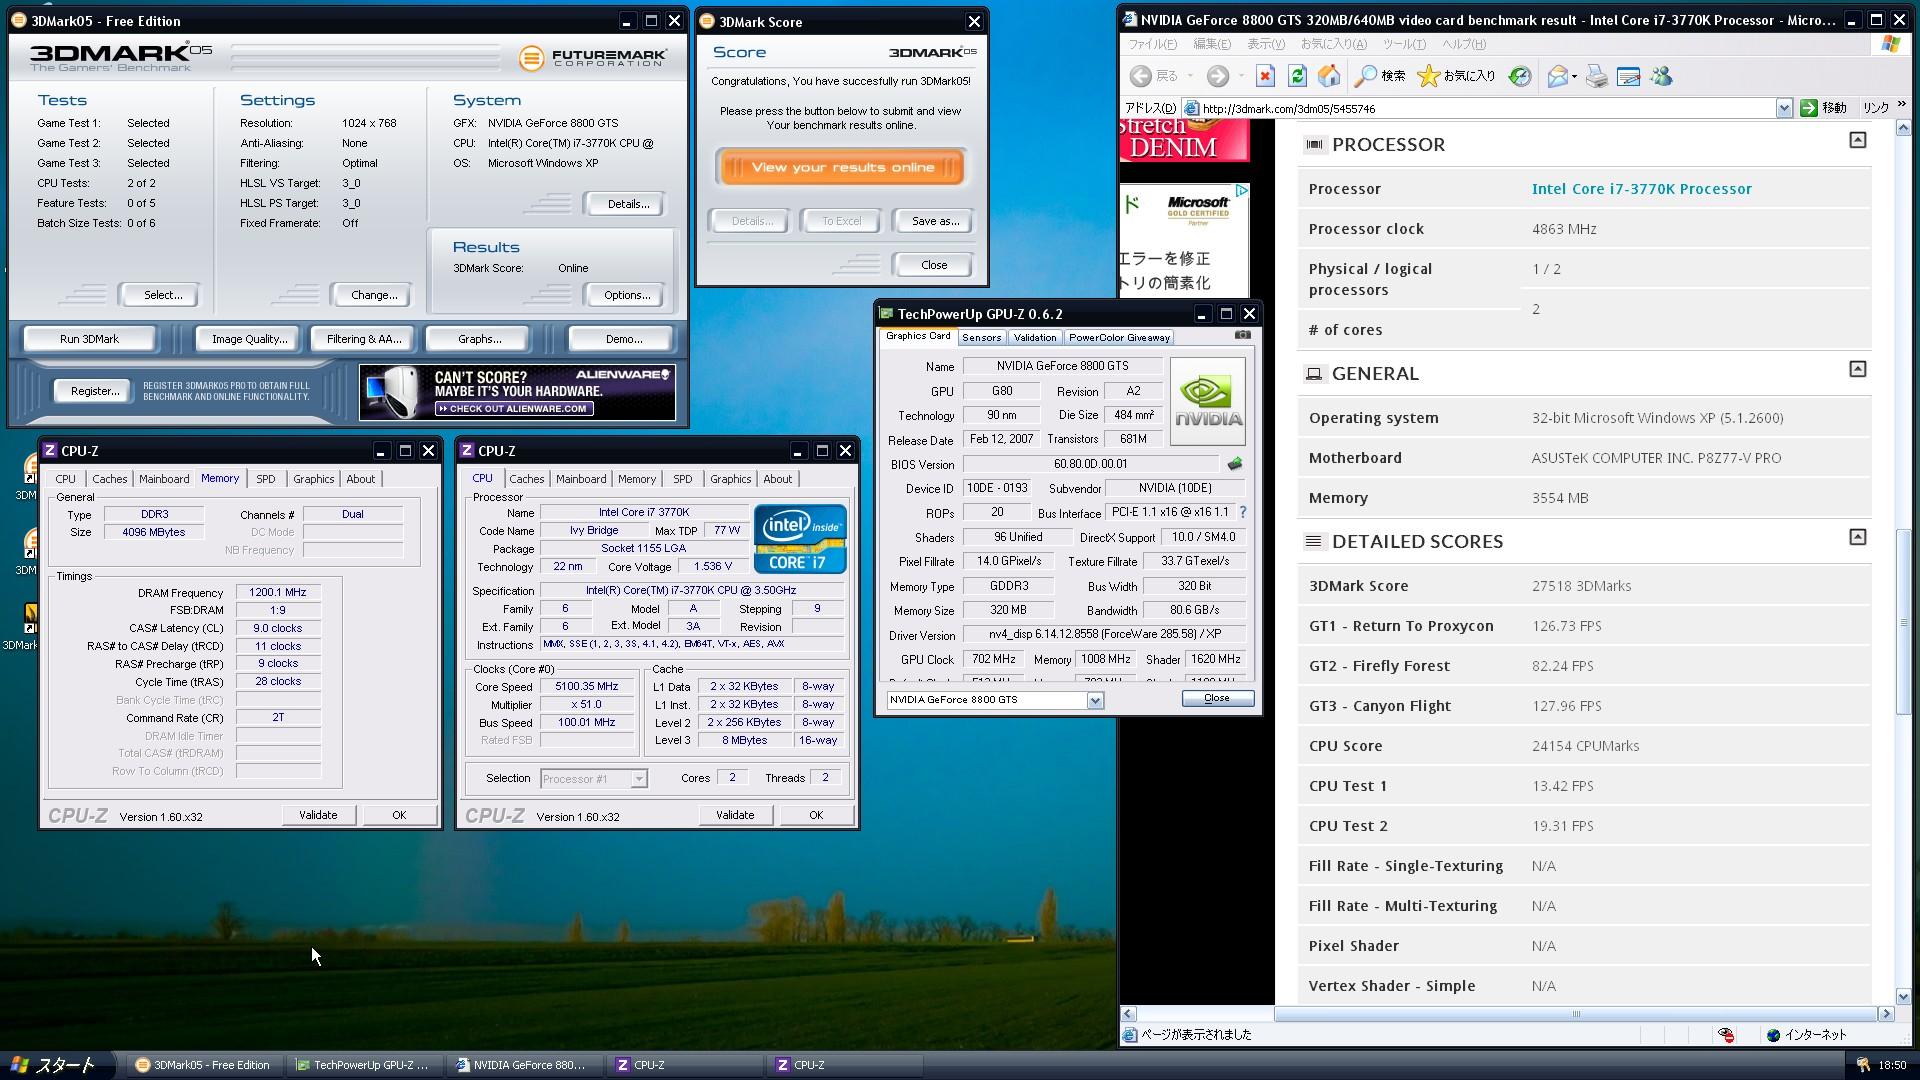Switch to TechPowerUp GPU-Z taskbar button
Image resolution: width=1920 pixels, height=1080 pixels.
pyautogui.click(x=363, y=1065)
